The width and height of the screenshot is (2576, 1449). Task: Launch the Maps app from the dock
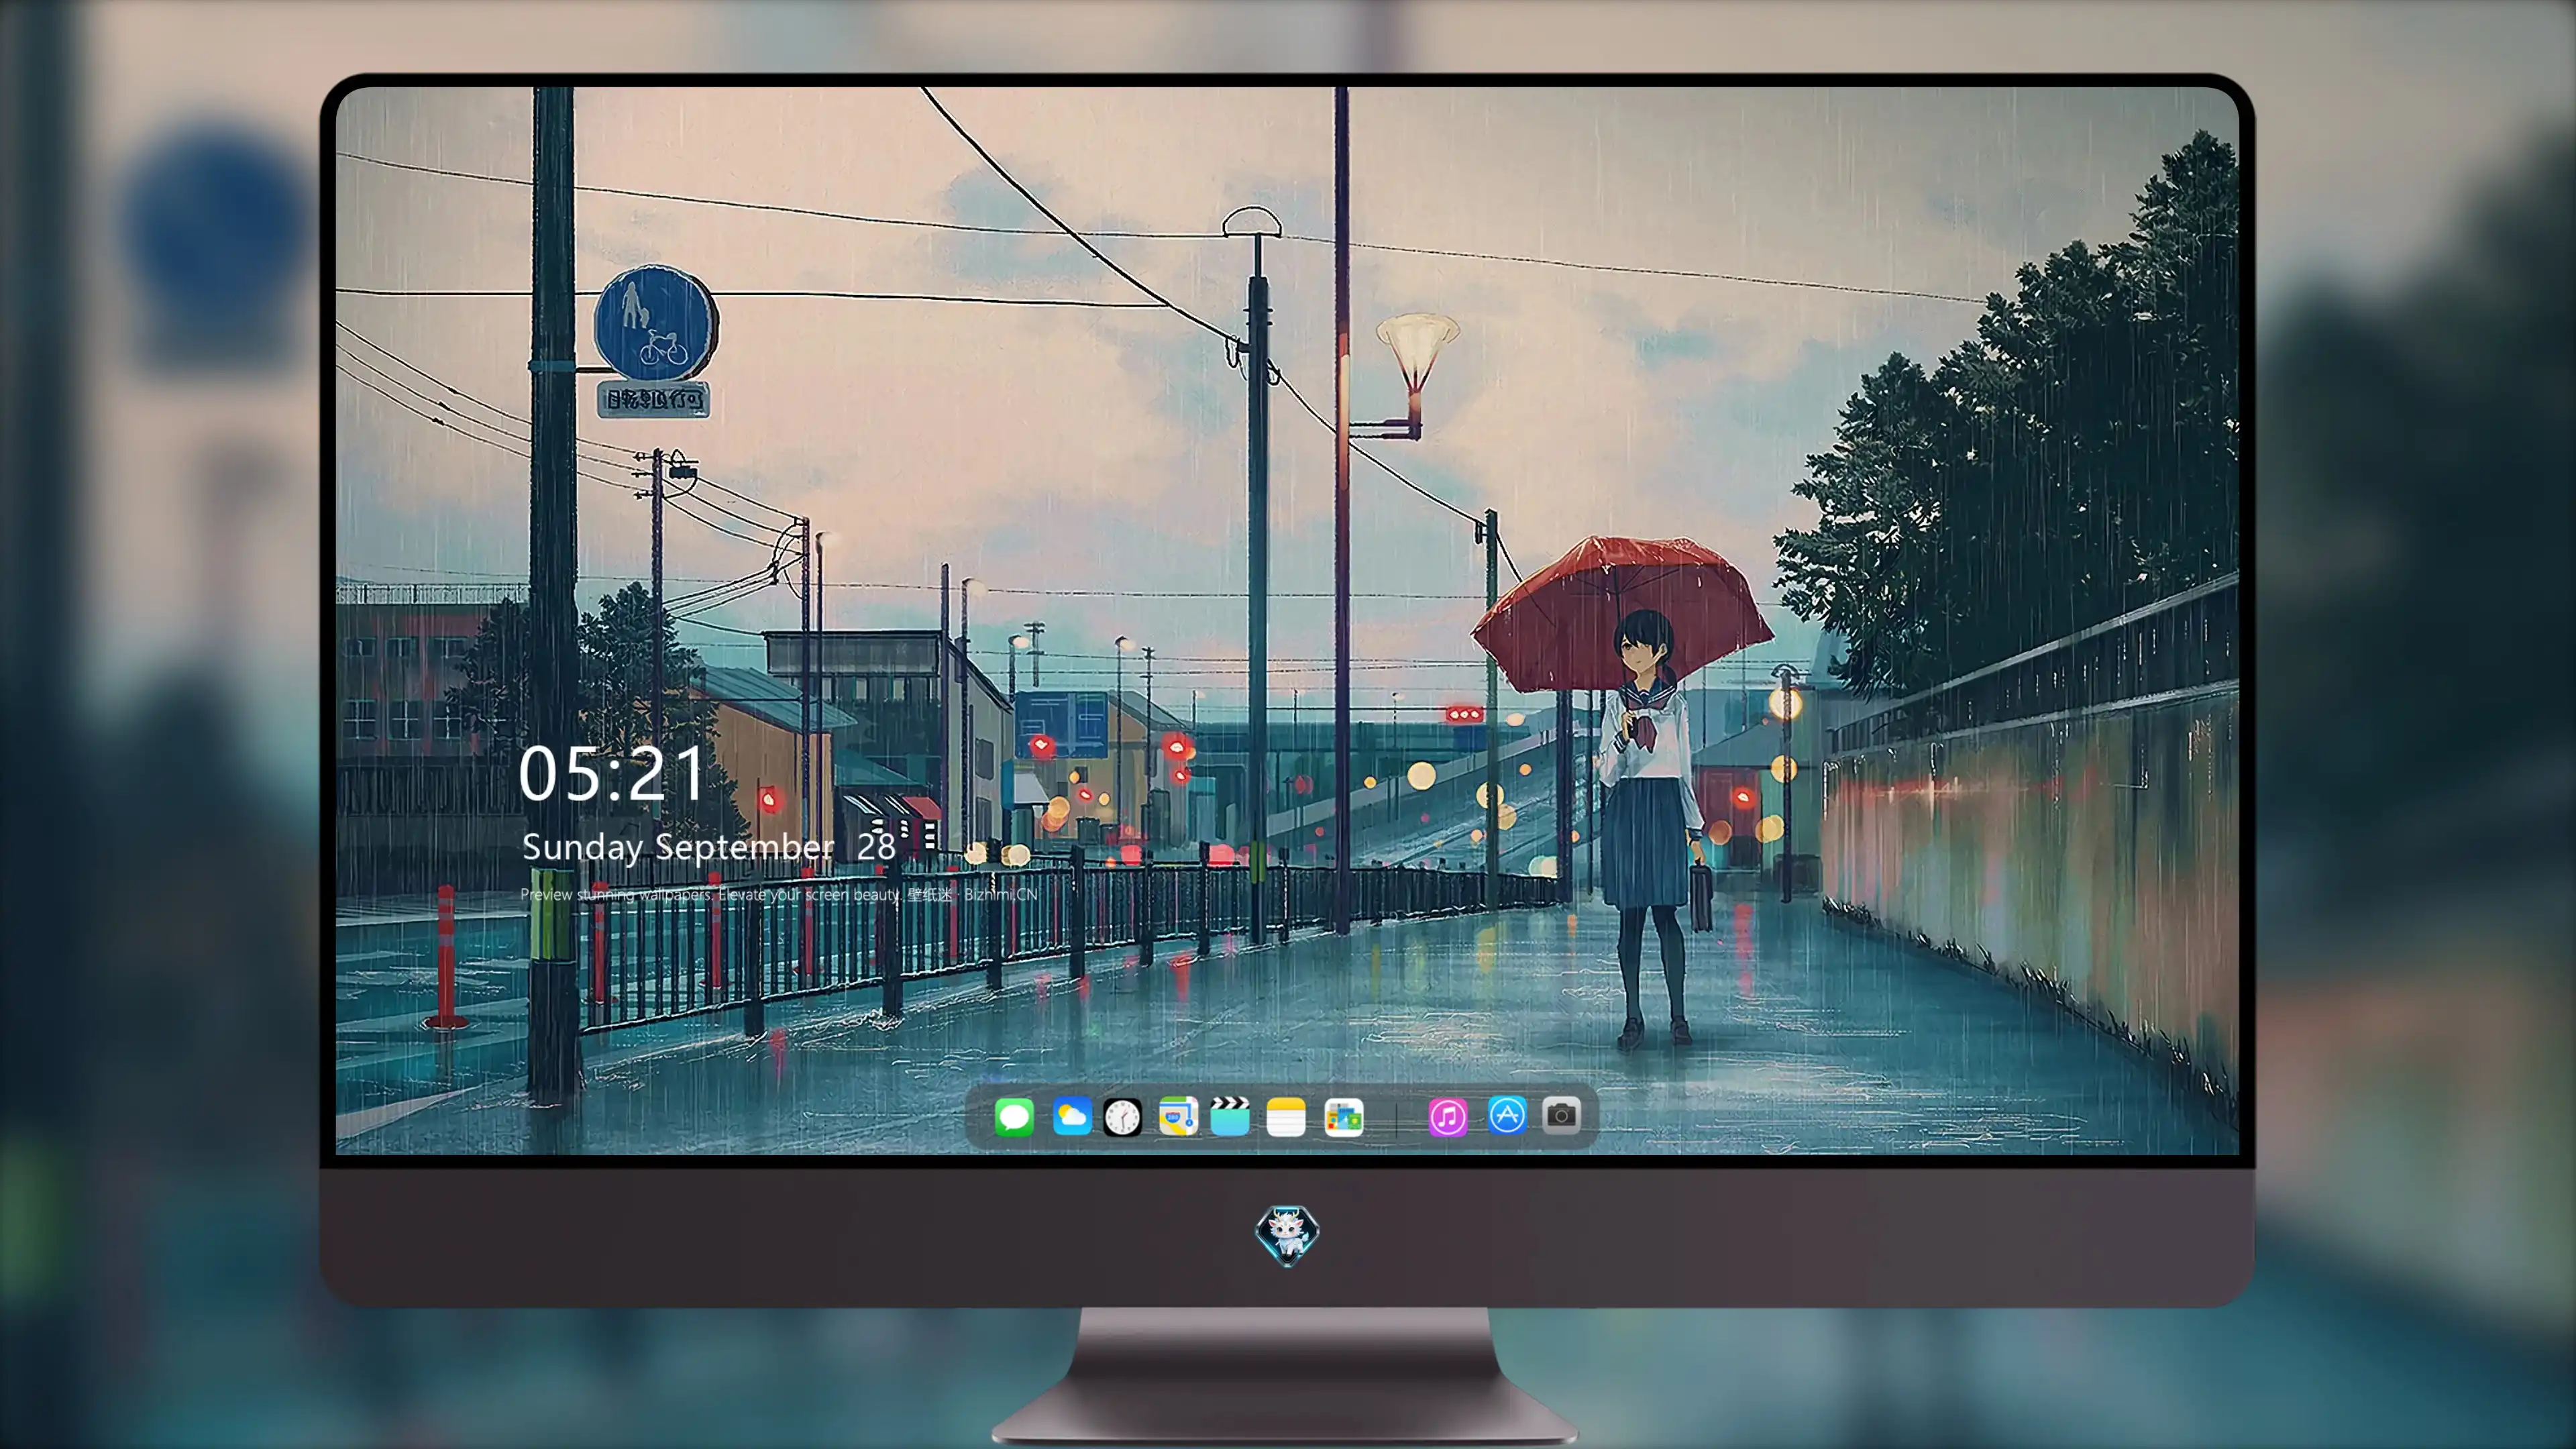(x=1178, y=1116)
